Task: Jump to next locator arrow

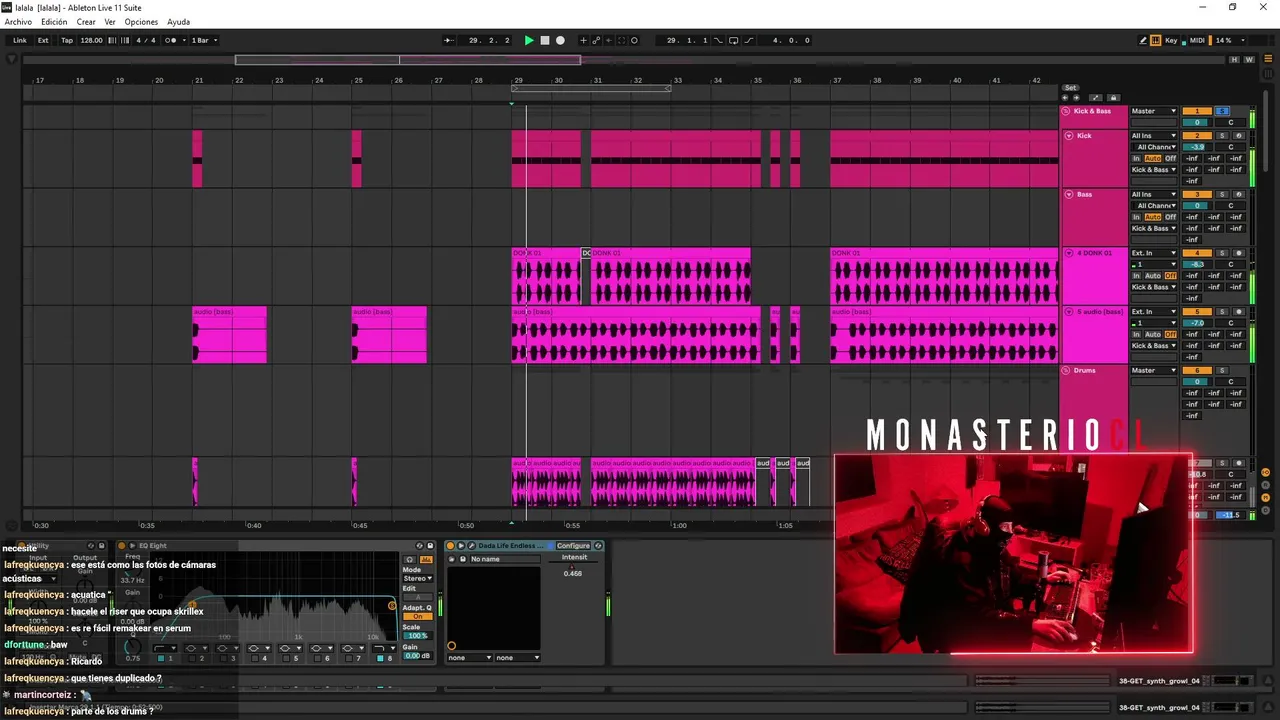Action: click(x=1076, y=98)
